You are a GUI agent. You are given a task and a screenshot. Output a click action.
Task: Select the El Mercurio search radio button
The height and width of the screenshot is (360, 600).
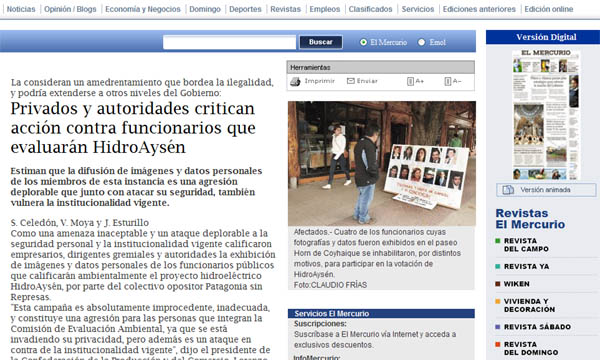[x=364, y=42]
